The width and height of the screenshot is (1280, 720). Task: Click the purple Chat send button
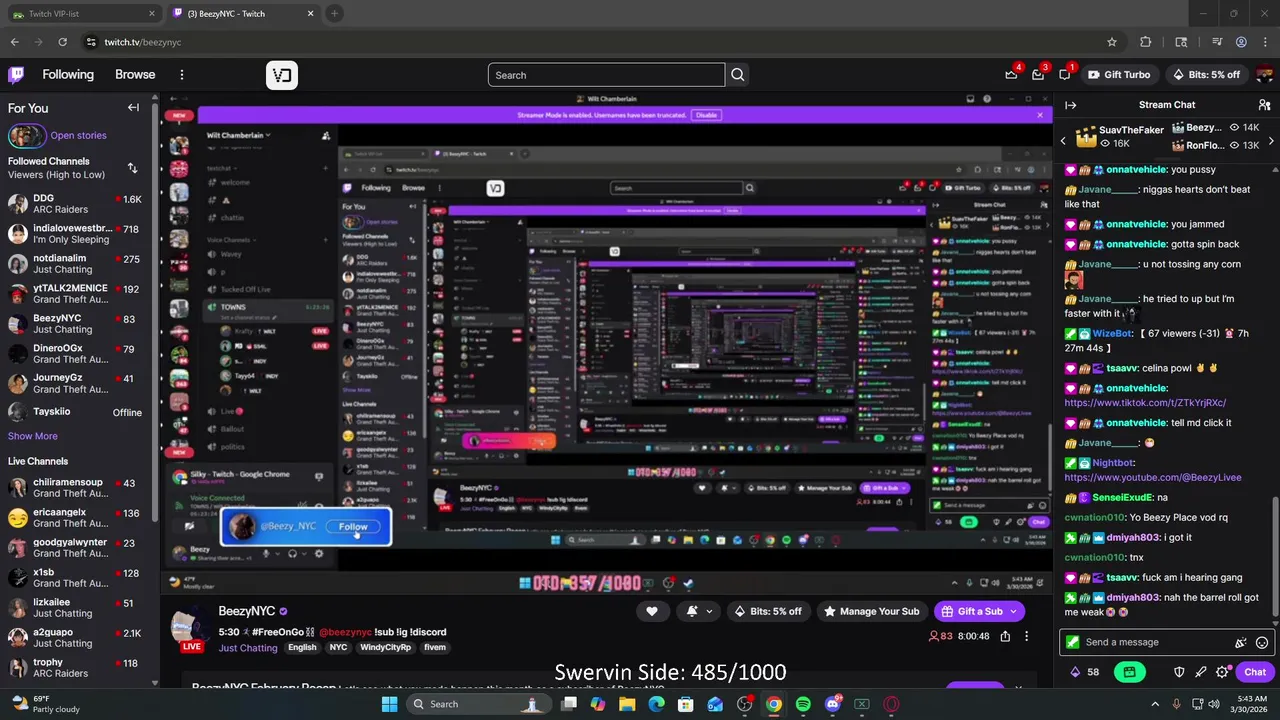[x=1255, y=672]
